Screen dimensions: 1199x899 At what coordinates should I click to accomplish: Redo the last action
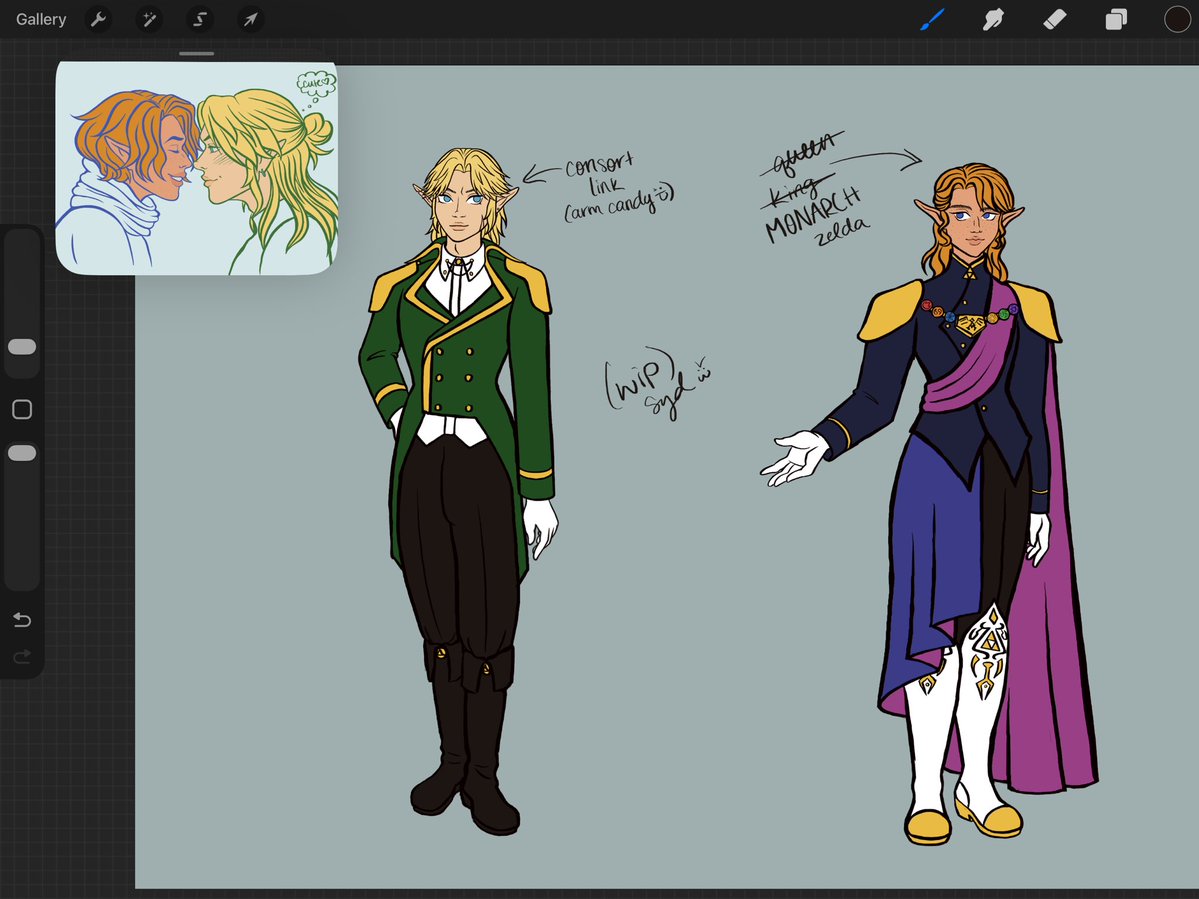click(22, 656)
